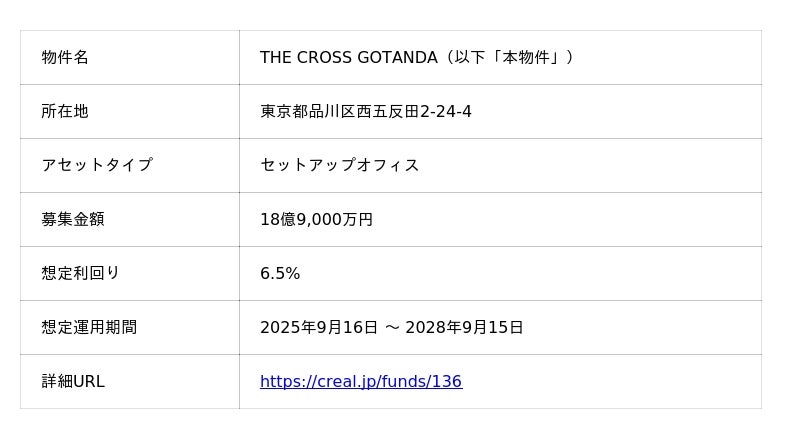This screenshot has width=800, height=439.
Task: Select the セットアップオフィス value
Action: tap(340, 165)
